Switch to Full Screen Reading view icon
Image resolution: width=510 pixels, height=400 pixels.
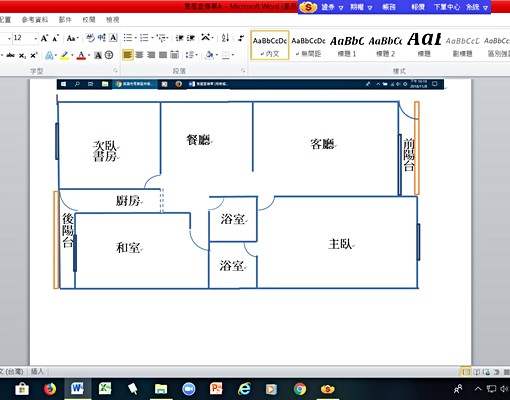coord(477,372)
